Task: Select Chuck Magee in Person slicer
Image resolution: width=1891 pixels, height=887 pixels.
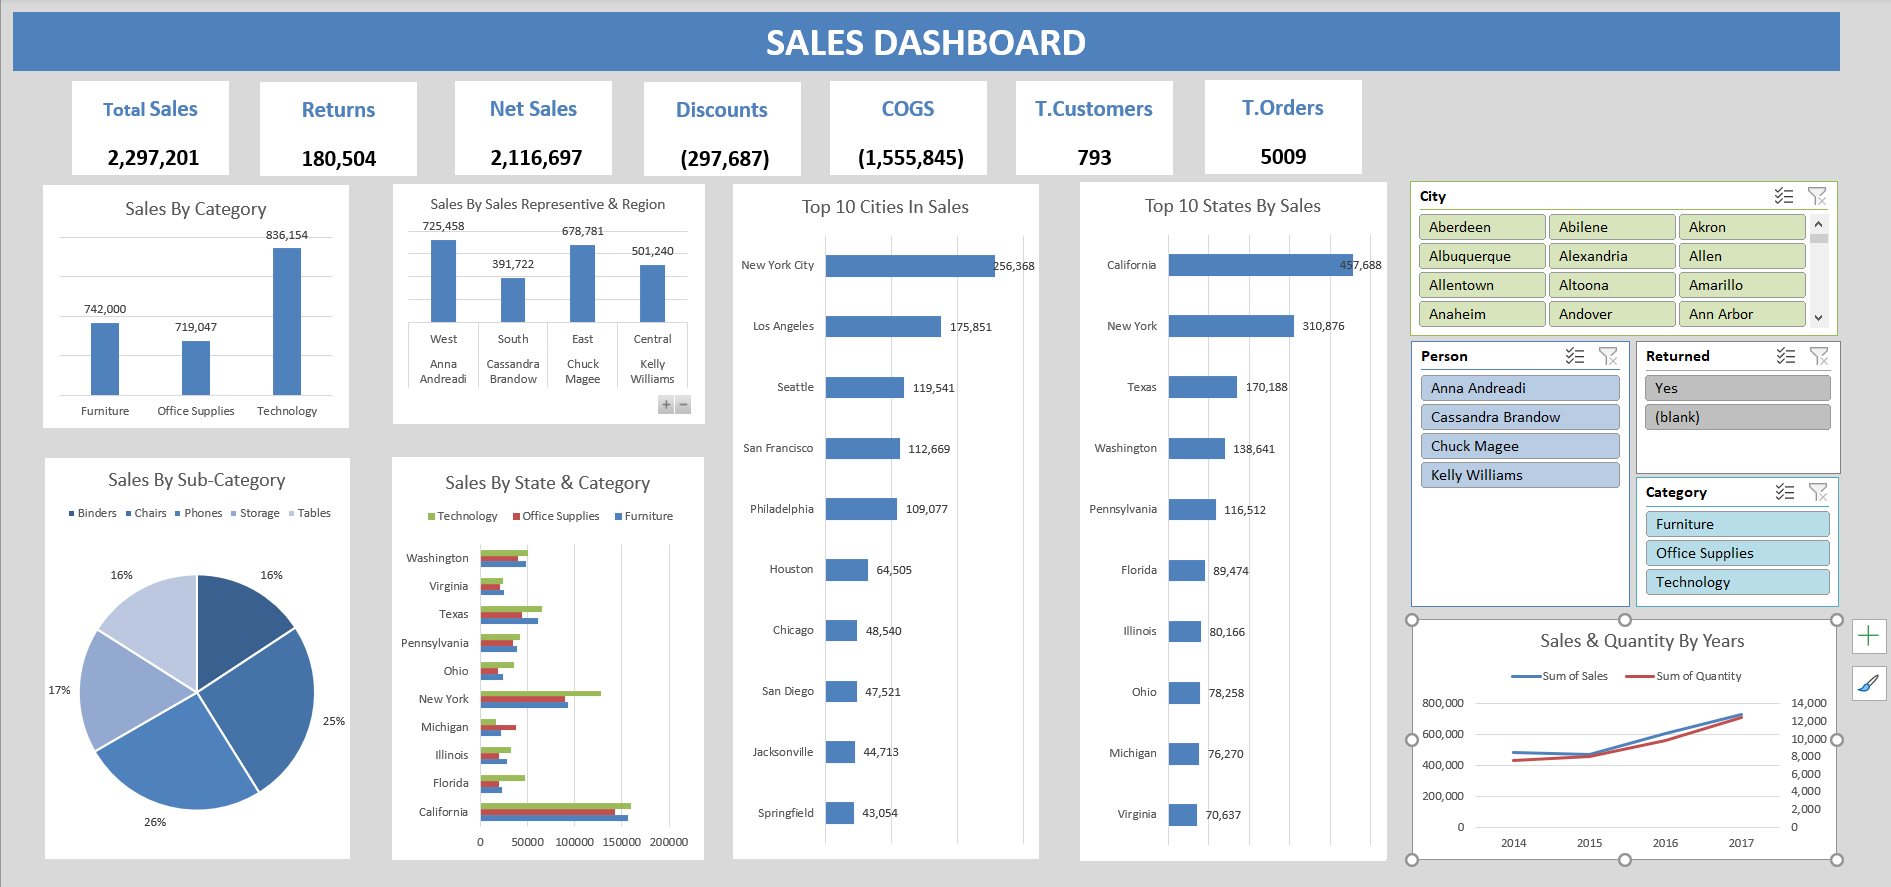Action: [x=1520, y=446]
